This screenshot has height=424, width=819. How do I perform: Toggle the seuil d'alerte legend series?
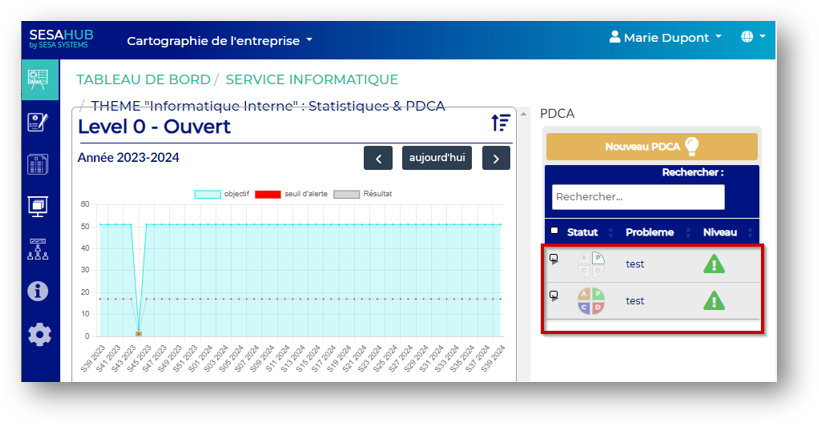click(290, 193)
